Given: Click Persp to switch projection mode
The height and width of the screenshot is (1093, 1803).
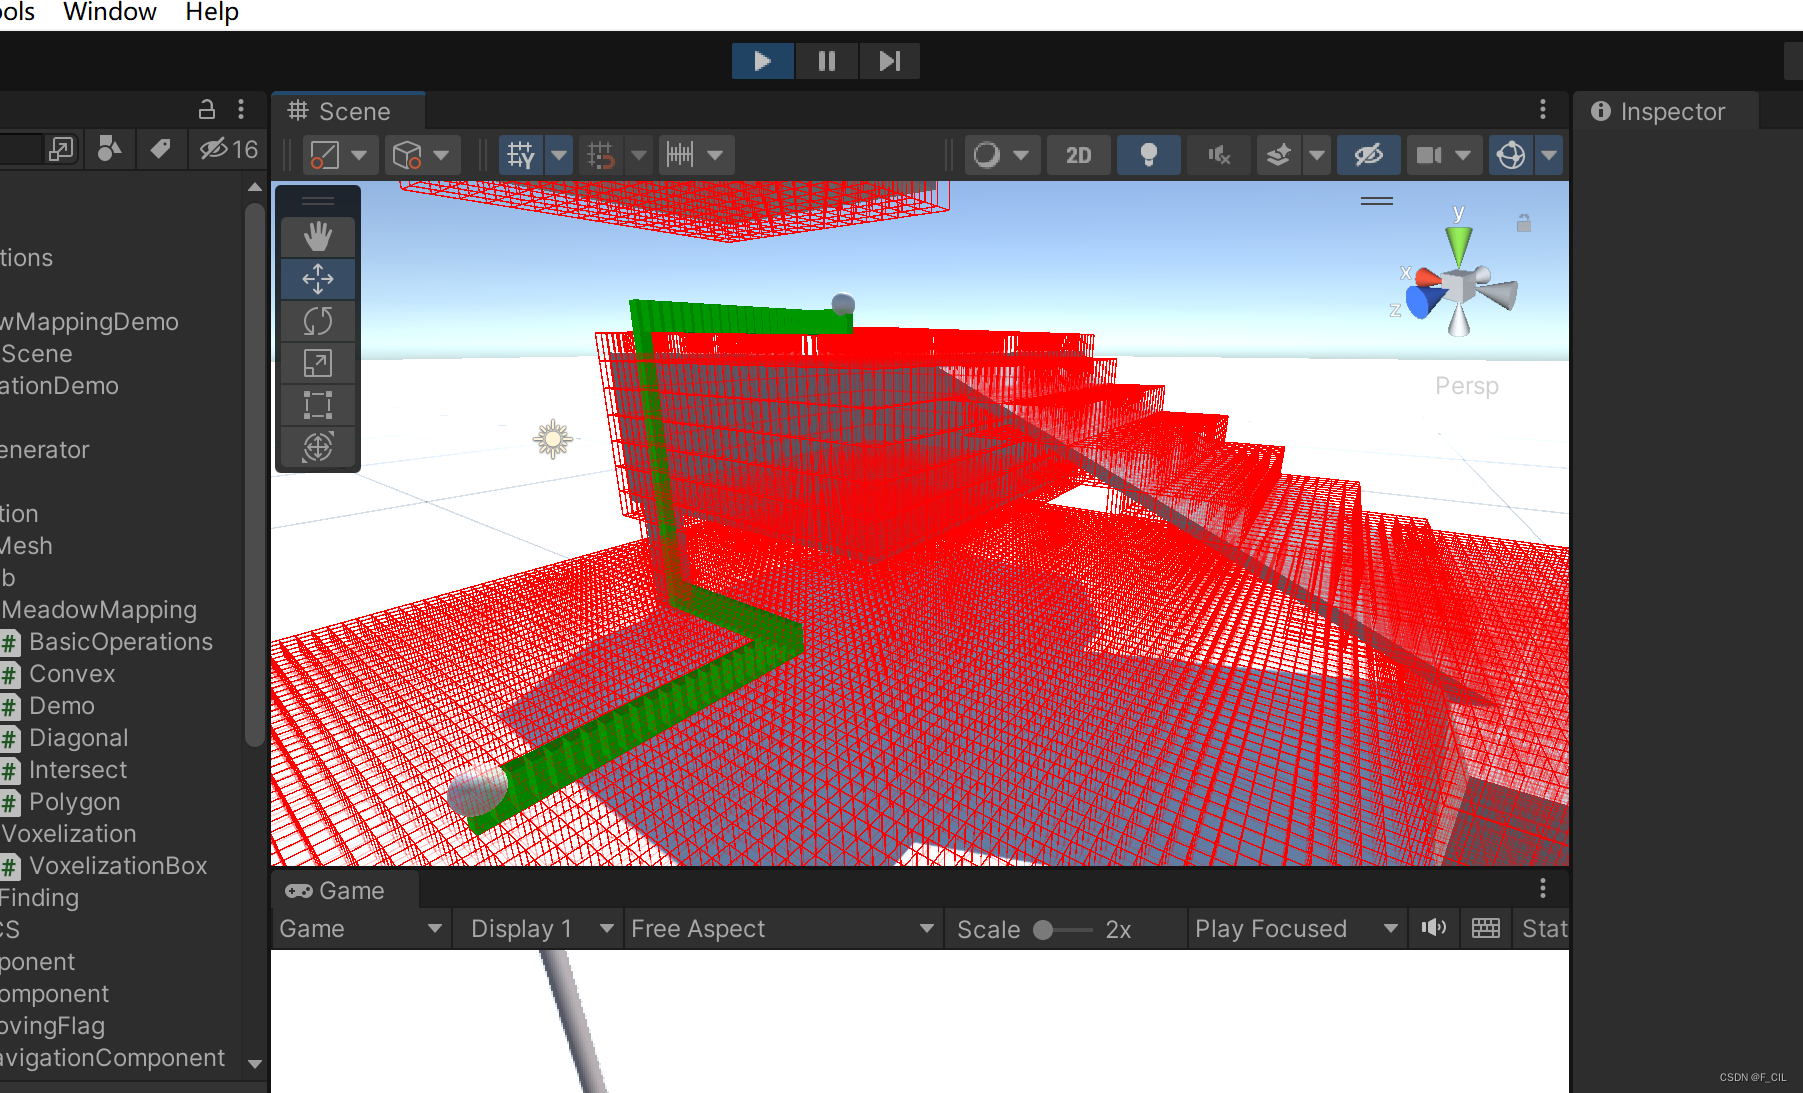Looking at the screenshot, I should point(1466,385).
